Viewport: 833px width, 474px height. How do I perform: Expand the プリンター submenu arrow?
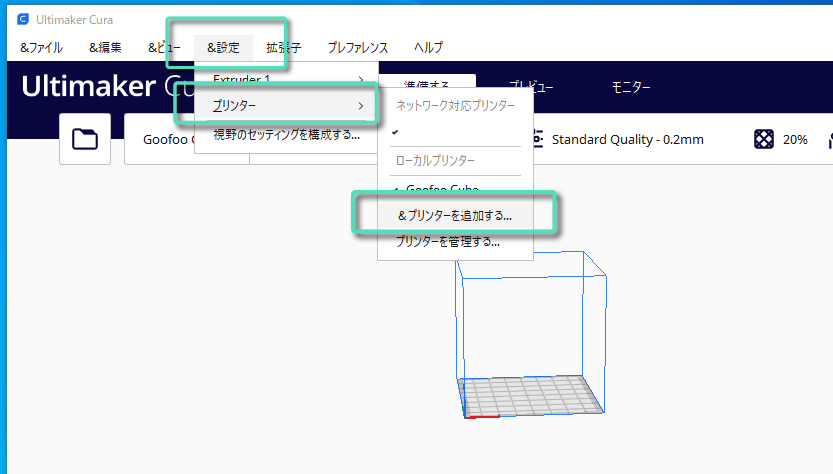click(361, 106)
